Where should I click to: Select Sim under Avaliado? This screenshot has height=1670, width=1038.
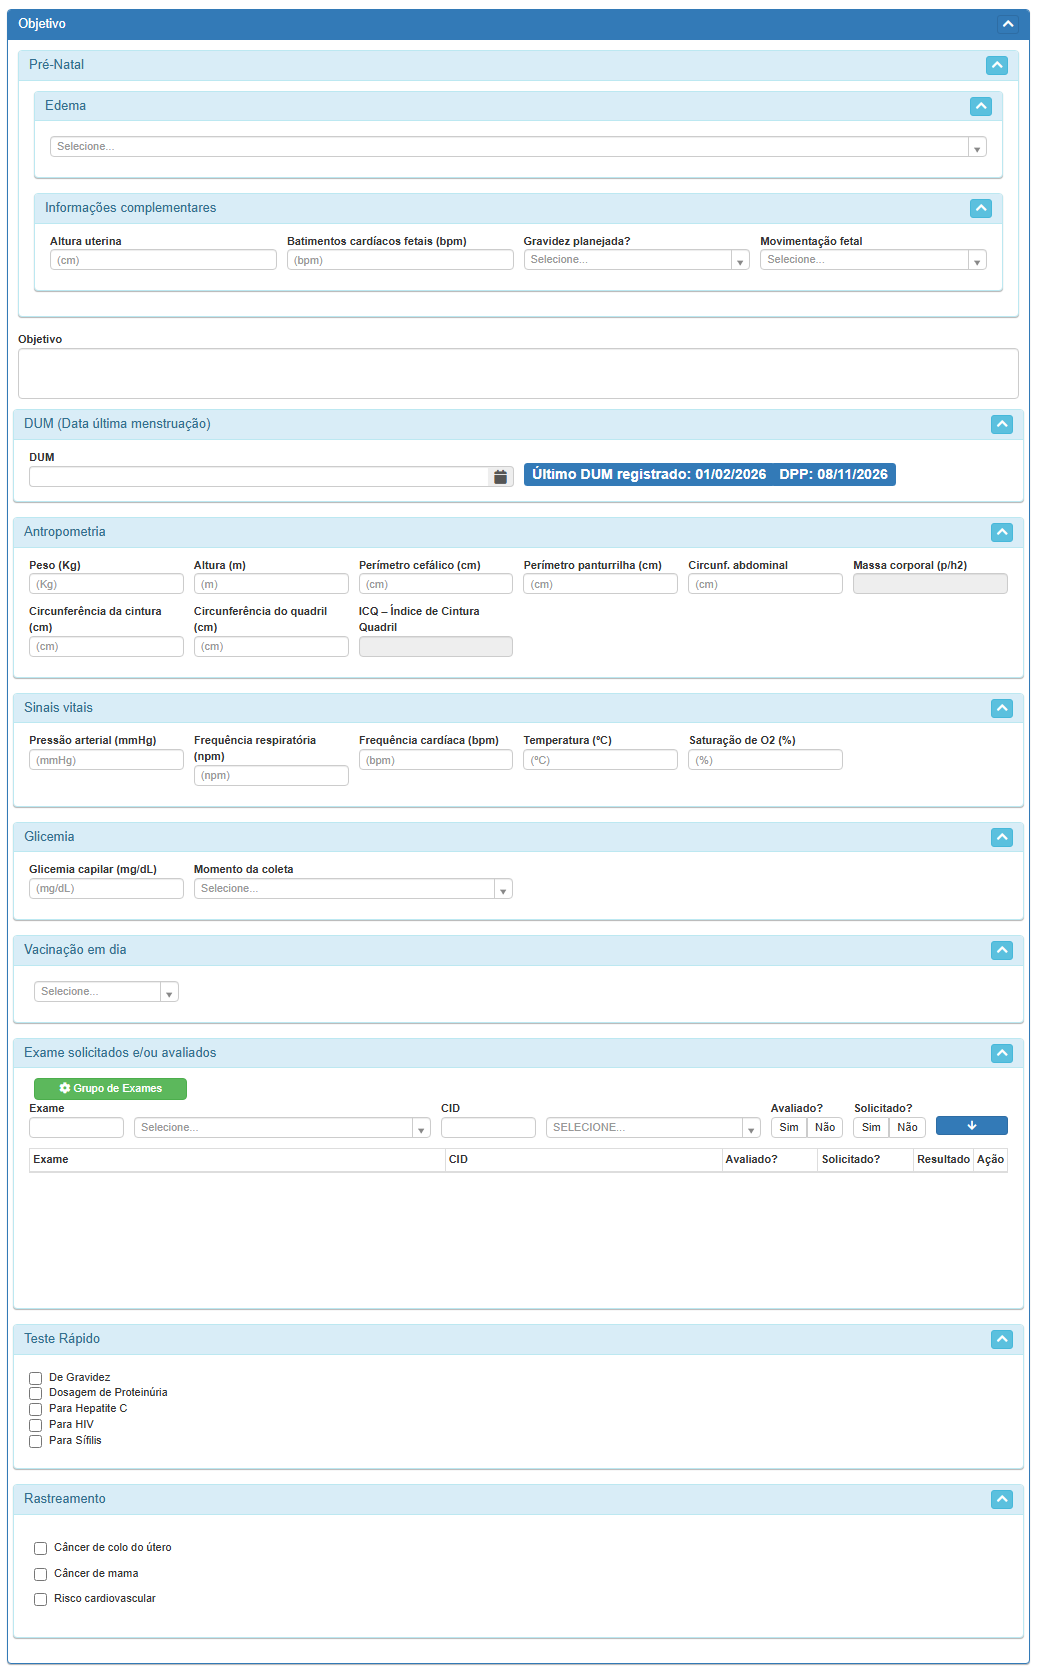click(788, 1127)
